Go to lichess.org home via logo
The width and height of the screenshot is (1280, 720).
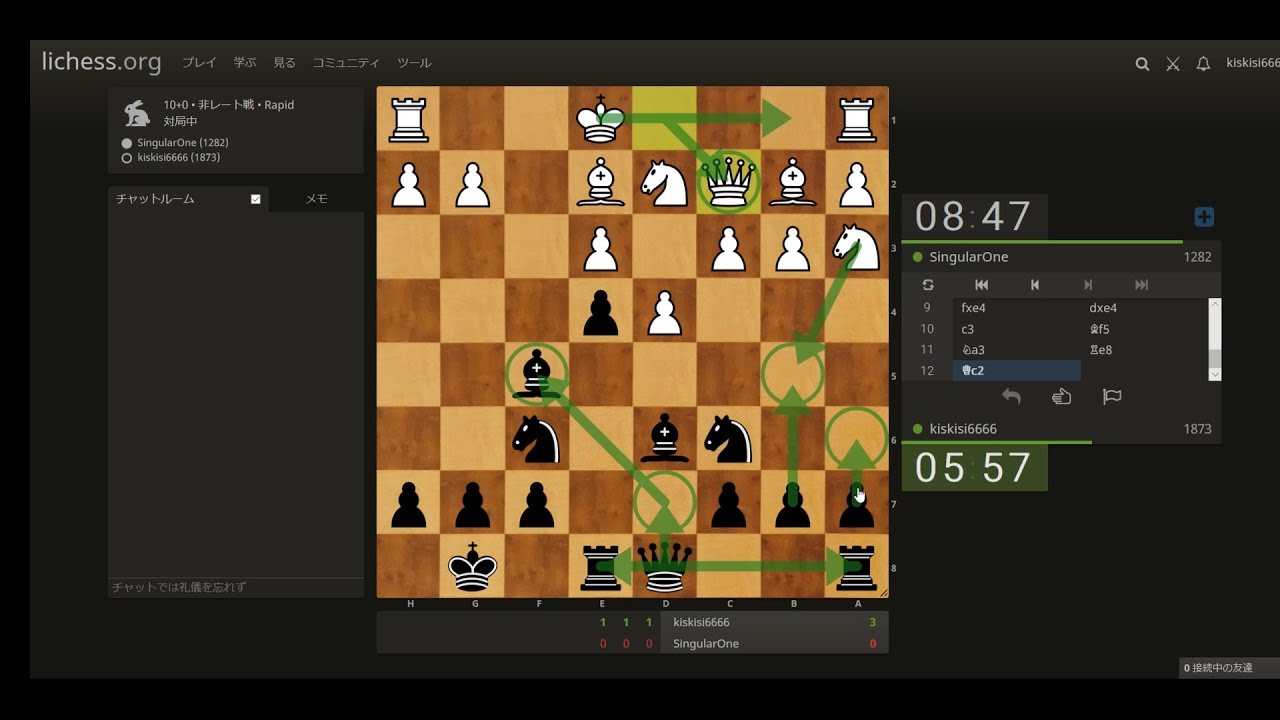click(101, 62)
